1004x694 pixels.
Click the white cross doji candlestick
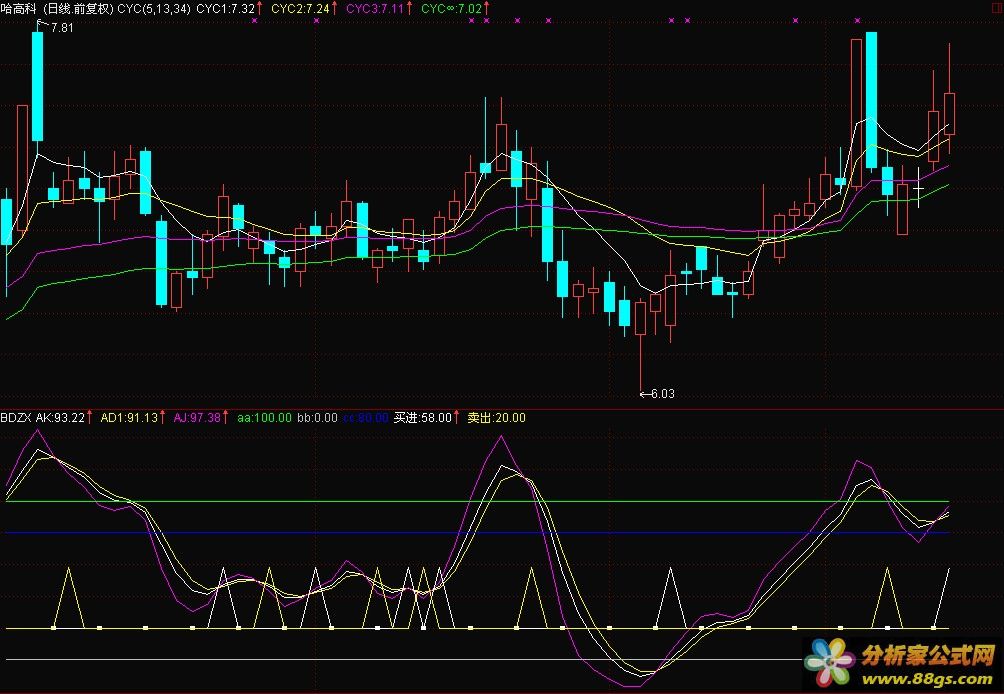[919, 188]
